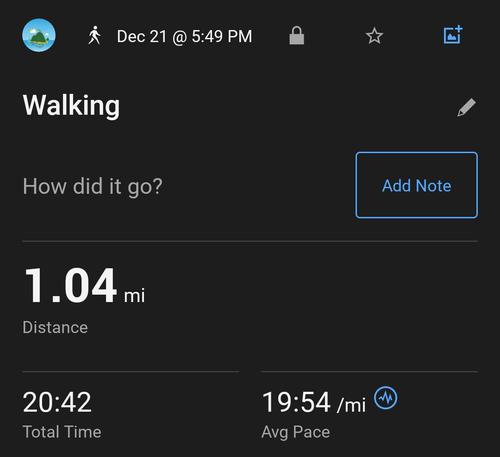The image size is (500, 457).
Task: Select the 1.04 mi distance value
Action: point(85,285)
